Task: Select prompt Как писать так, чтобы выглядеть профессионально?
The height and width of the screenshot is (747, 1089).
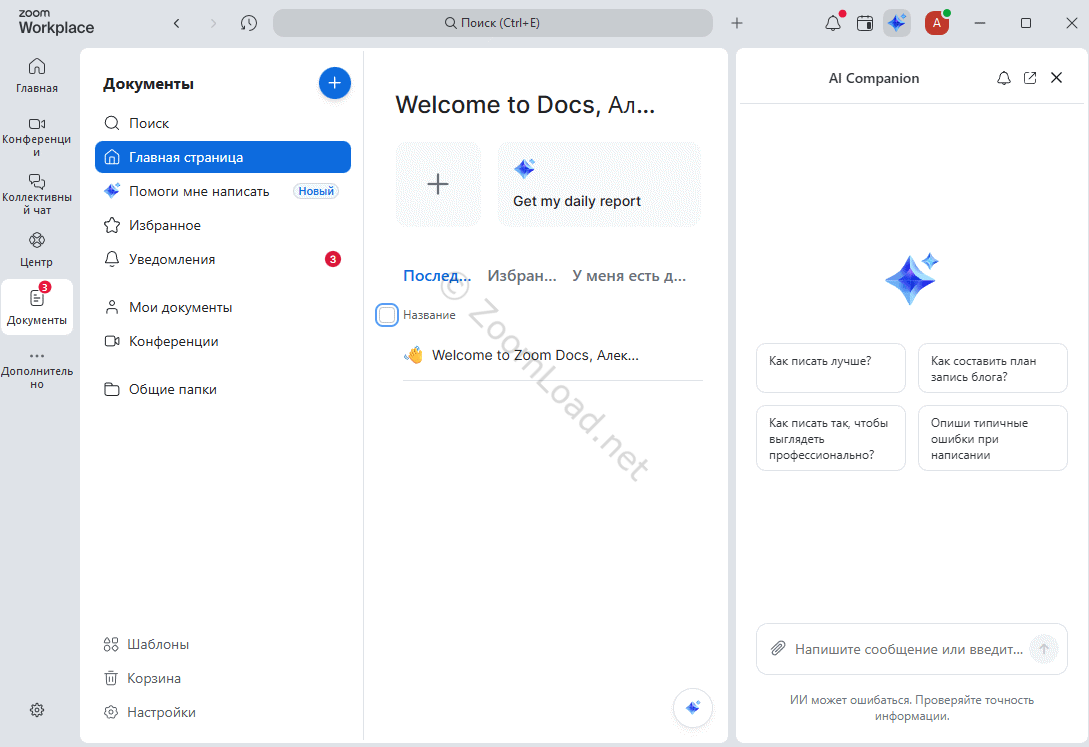Action: pyautogui.click(x=831, y=438)
